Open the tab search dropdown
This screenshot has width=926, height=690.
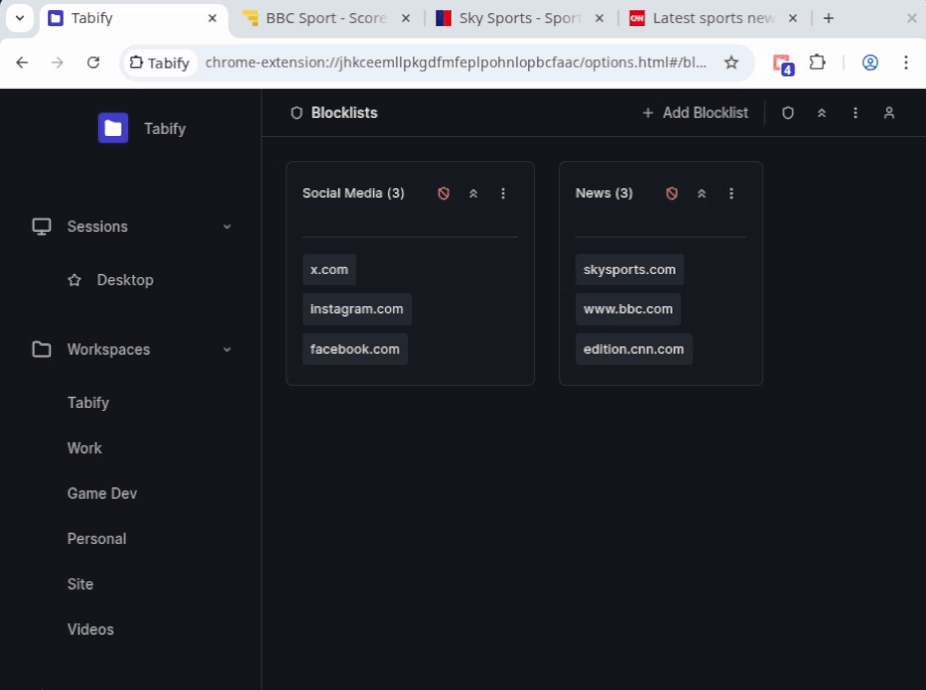pyautogui.click(x=19, y=18)
